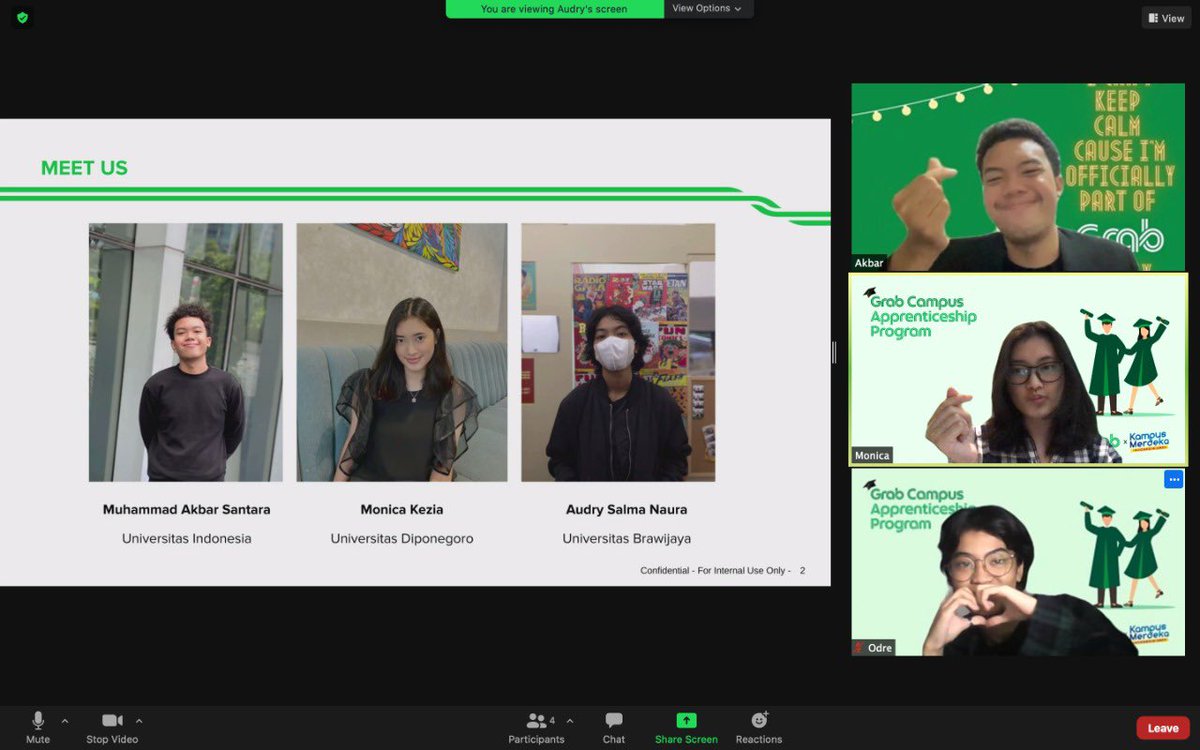Select Monica's video tile
Viewport: 1200px width, 750px height.
coord(1018,369)
